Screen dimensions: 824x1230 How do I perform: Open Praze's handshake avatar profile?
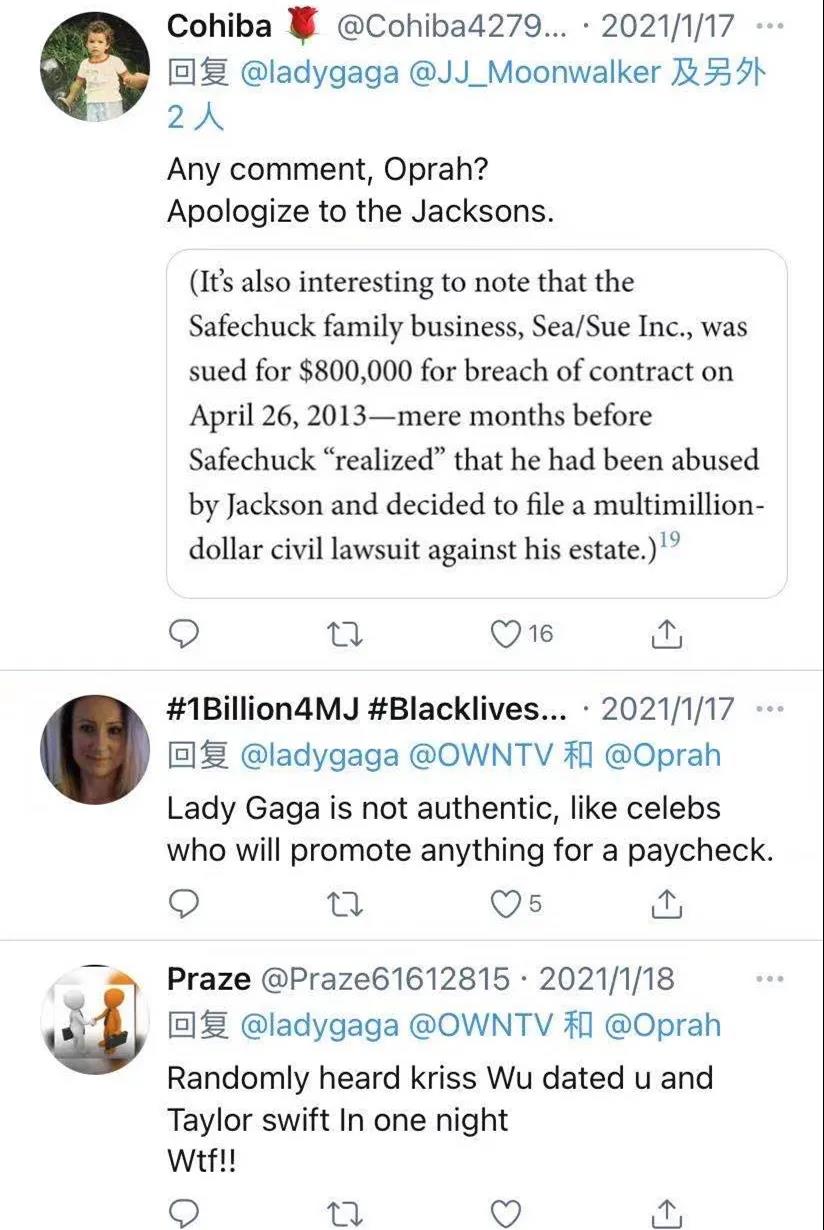pyautogui.click(x=95, y=1019)
